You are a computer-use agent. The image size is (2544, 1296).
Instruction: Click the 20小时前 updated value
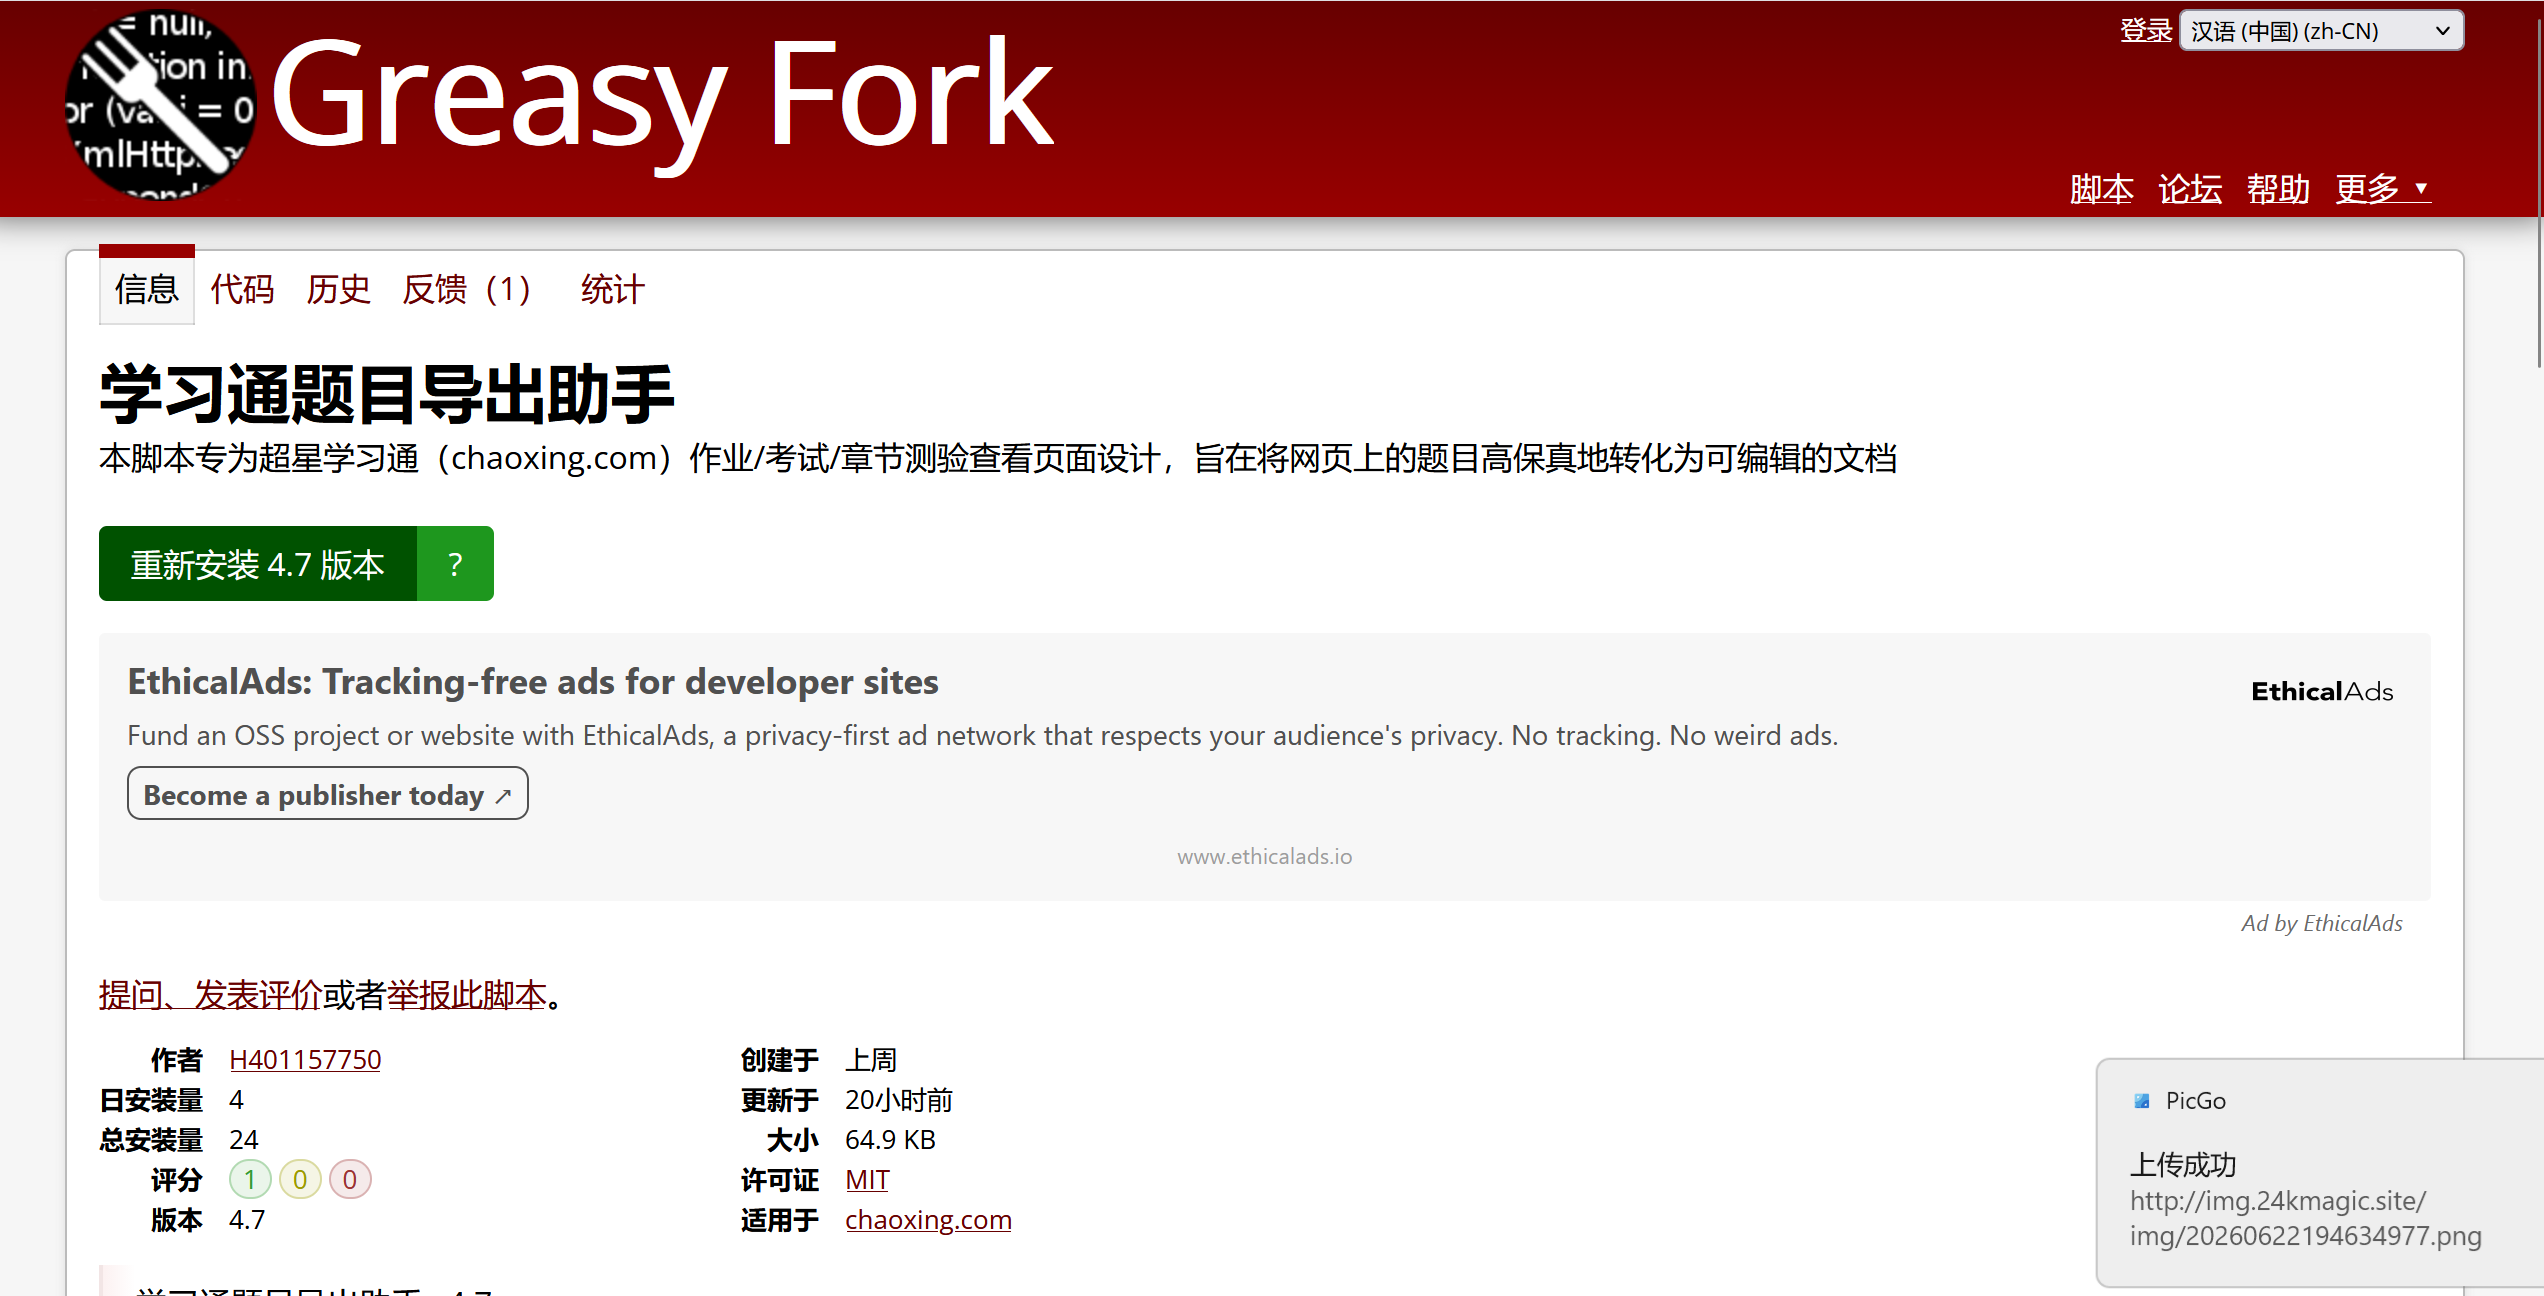(899, 1100)
